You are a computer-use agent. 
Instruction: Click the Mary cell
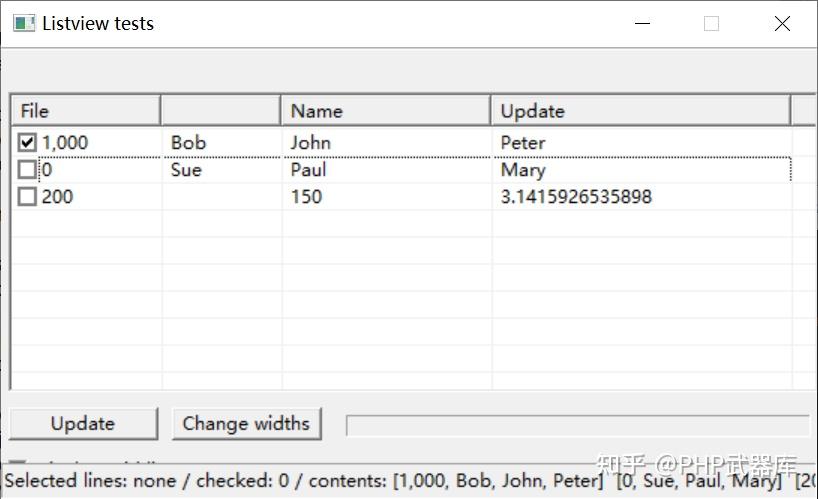(x=523, y=170)
